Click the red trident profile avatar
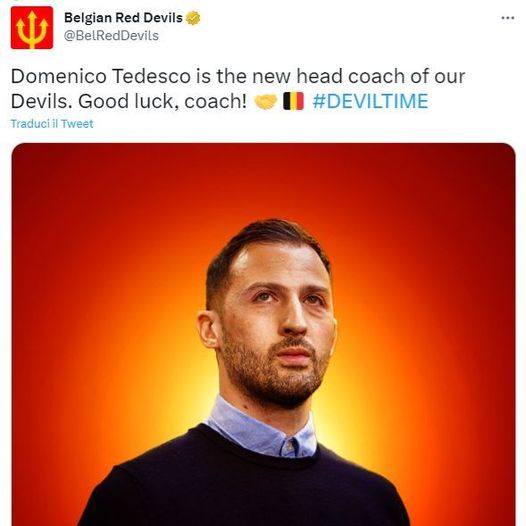This screenshot has height=526, width=526. (32, 28)
